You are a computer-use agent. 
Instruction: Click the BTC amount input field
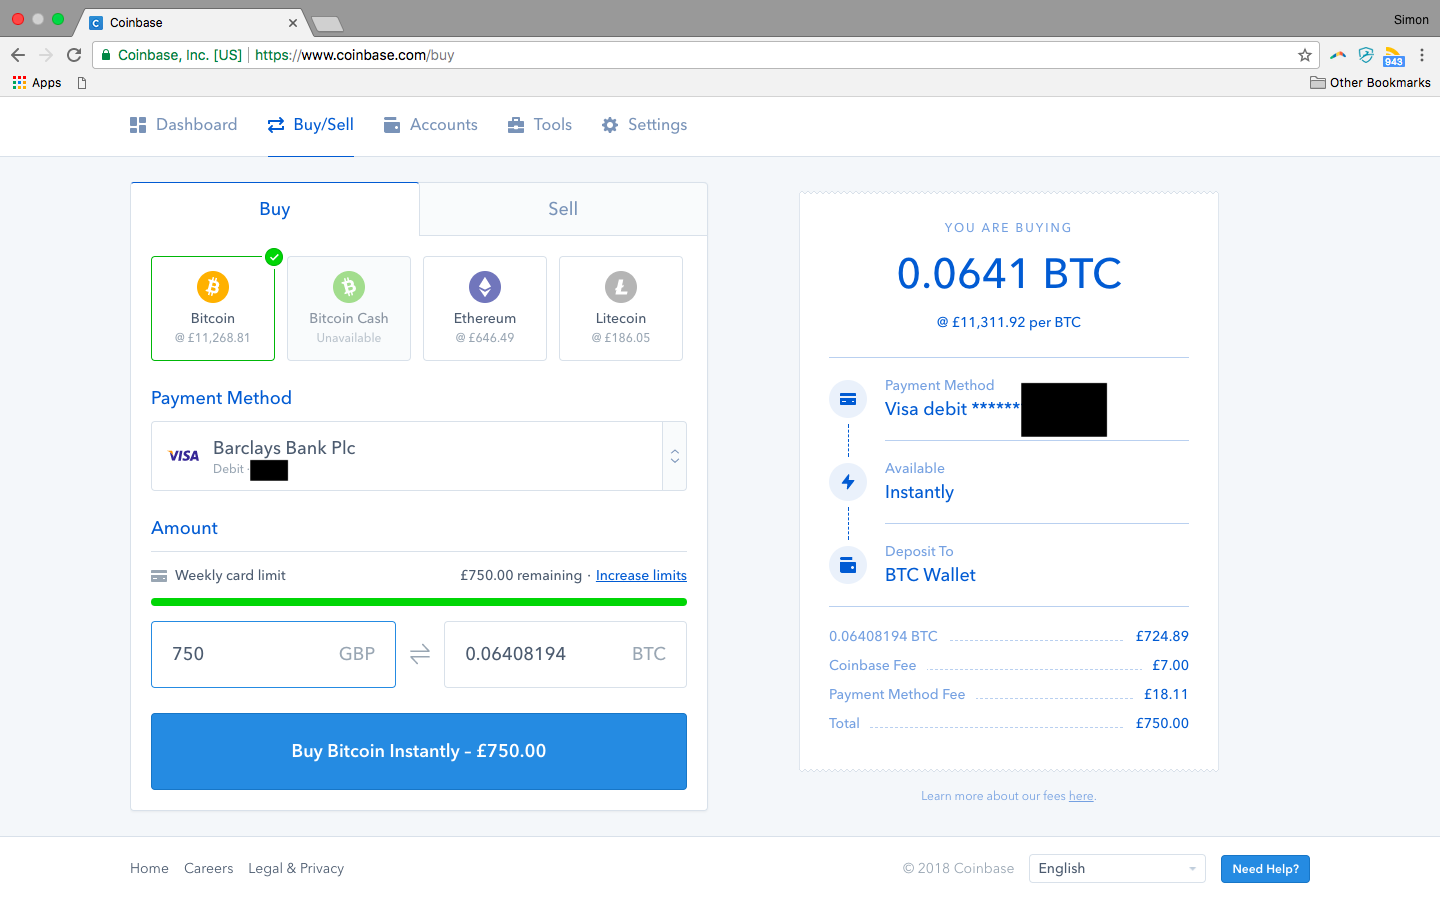tap(565, 654)
